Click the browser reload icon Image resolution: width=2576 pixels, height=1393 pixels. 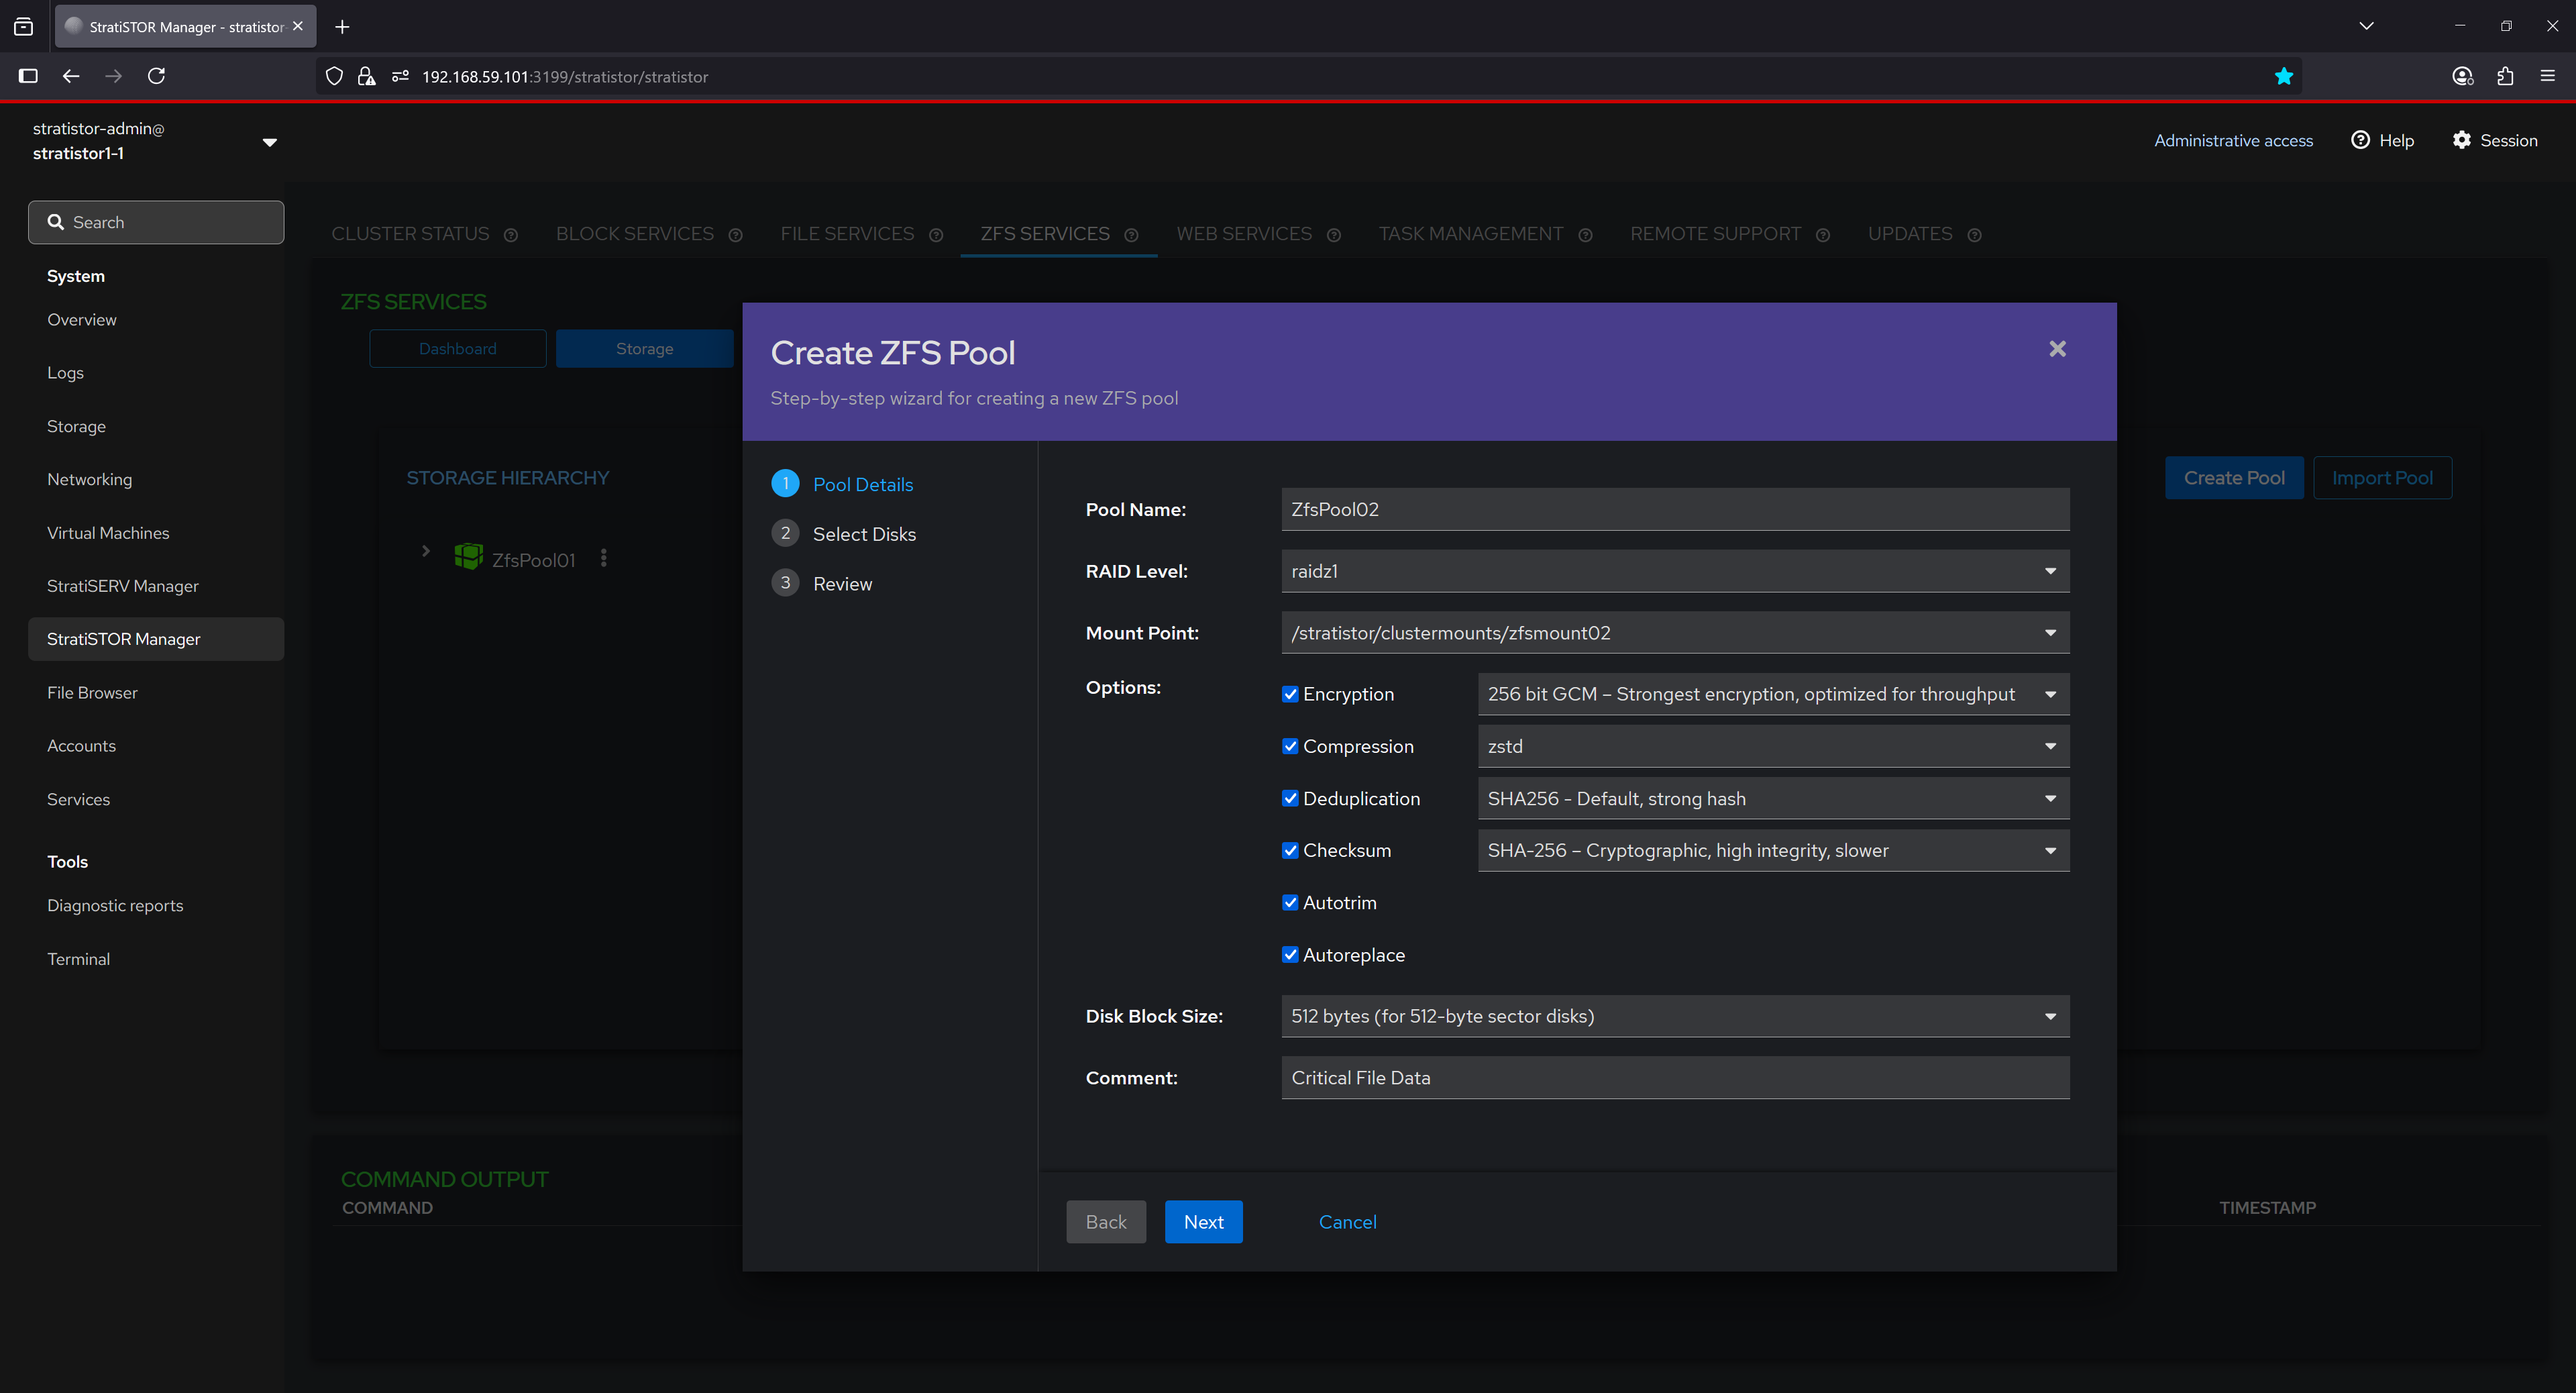[x=156, y=76]
